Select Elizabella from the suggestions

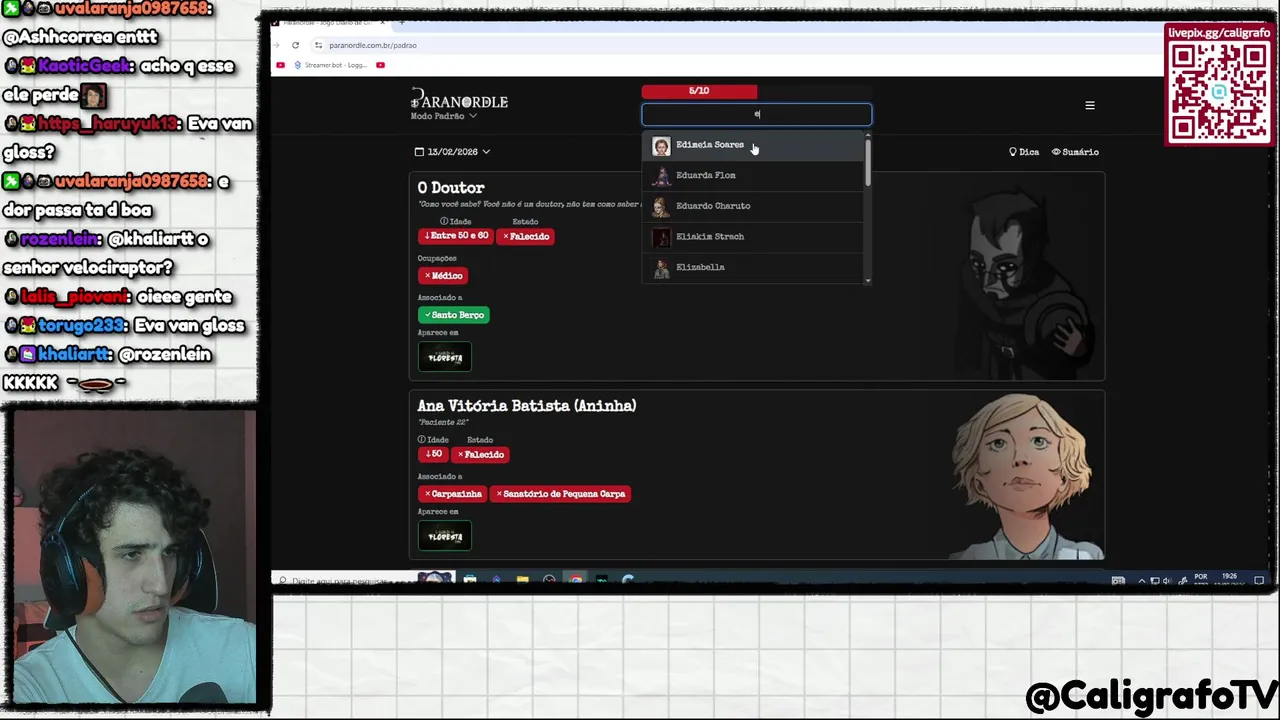click(754, 267)
